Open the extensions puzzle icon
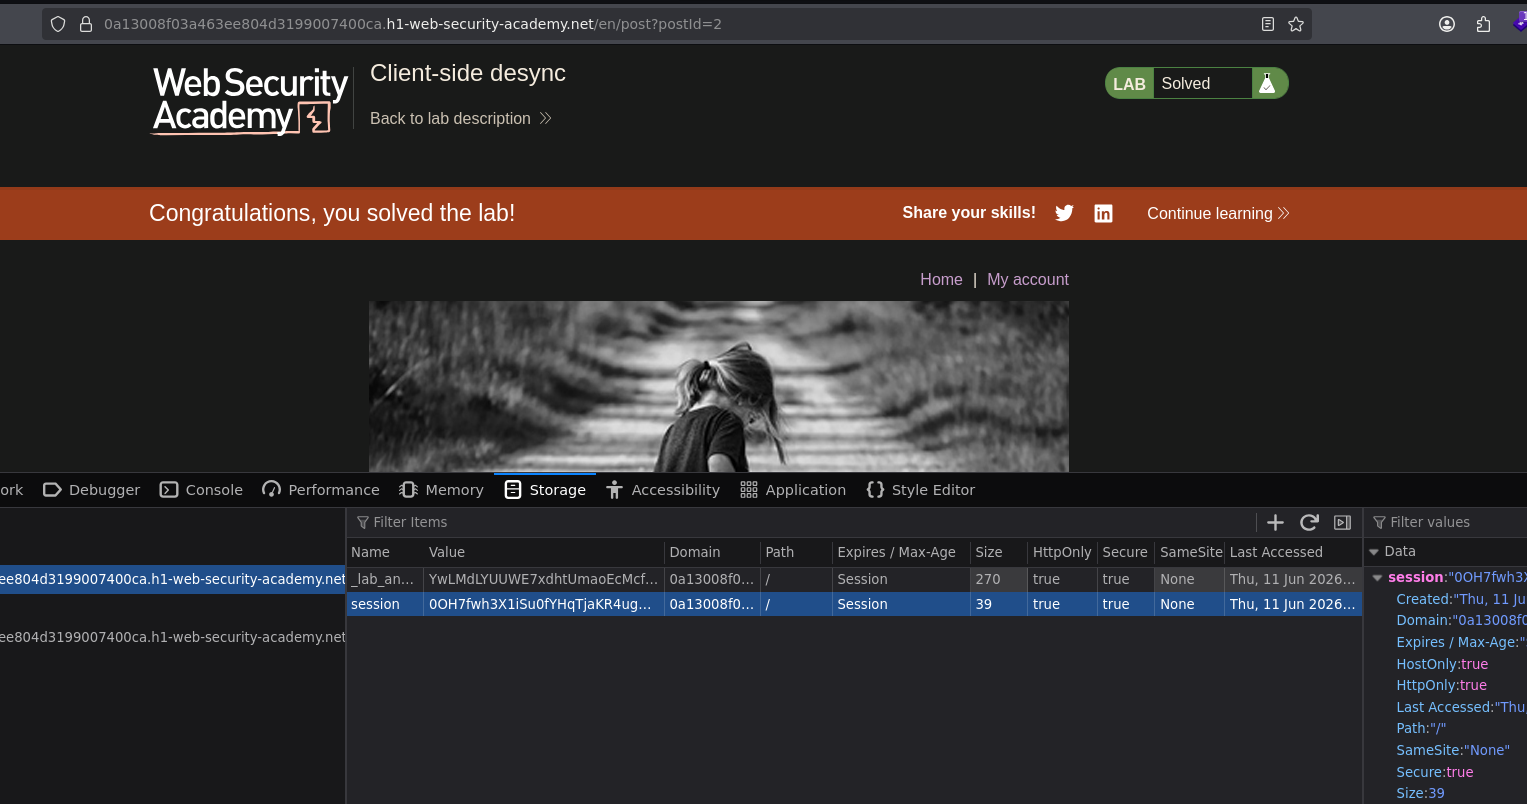The height and width of the screenshot is (804, 1527). pyautogui.click(x=1484, y=24)
